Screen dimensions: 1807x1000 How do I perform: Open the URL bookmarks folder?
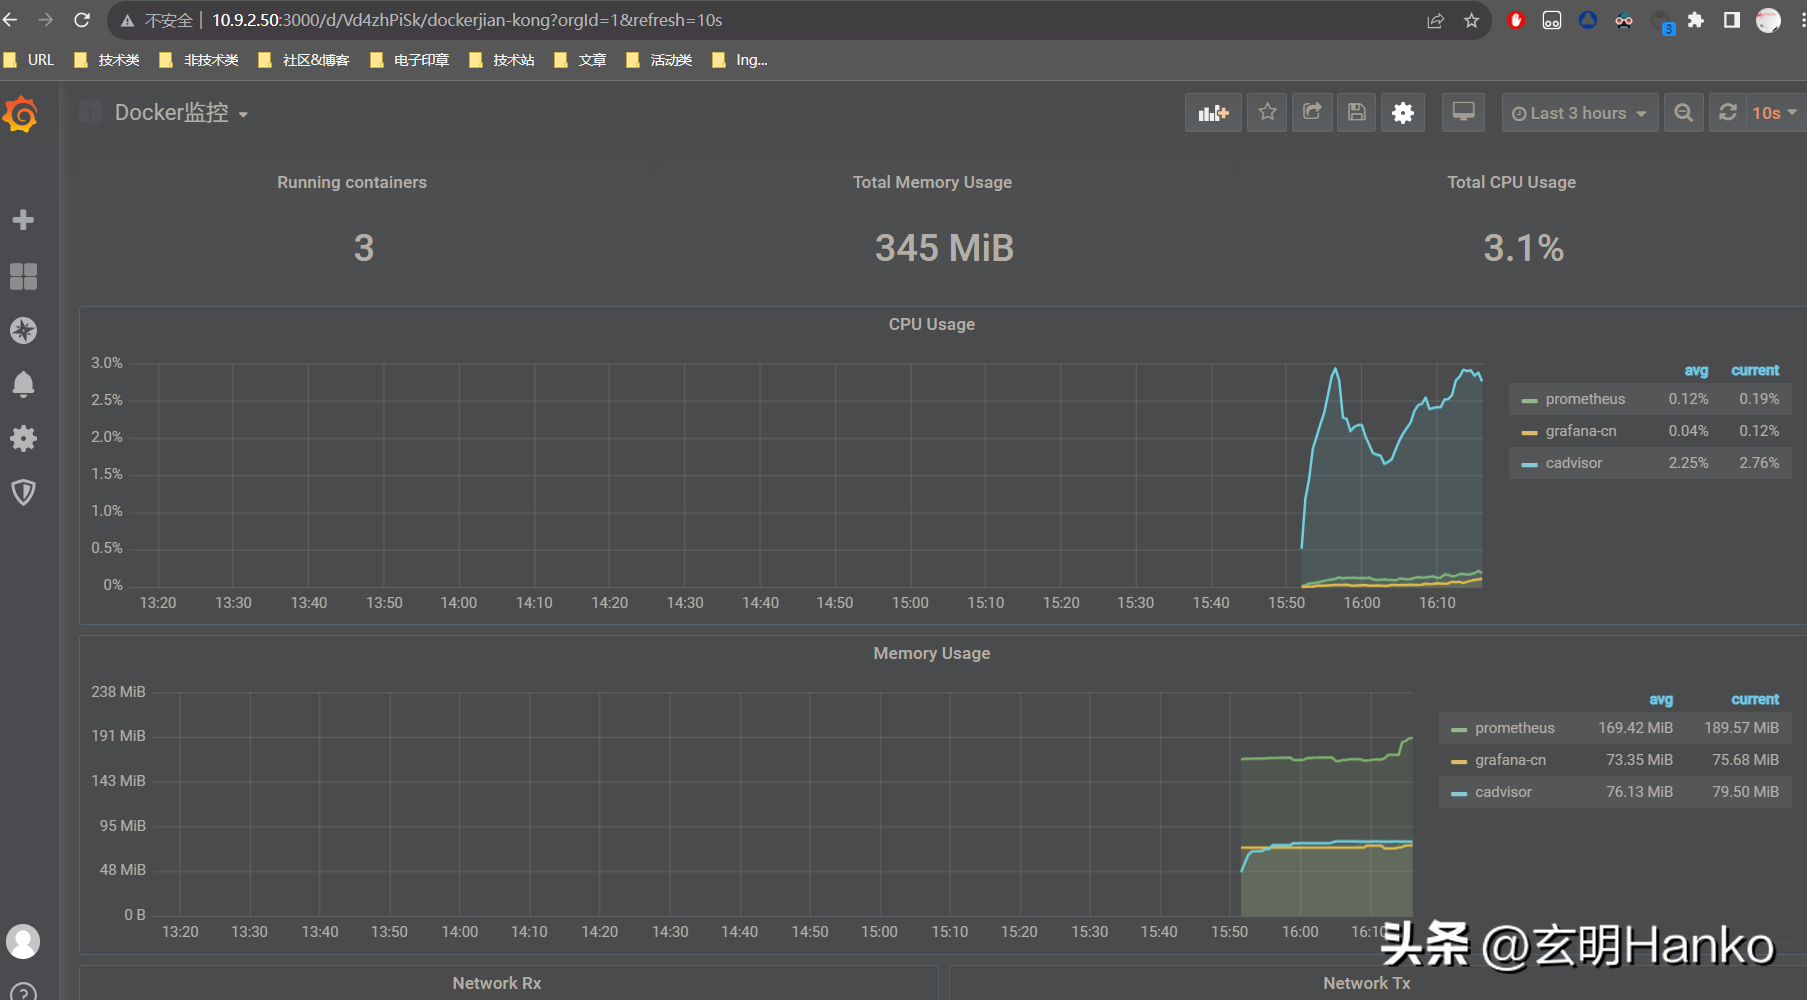pyautogui.click(x=29, y=60)
